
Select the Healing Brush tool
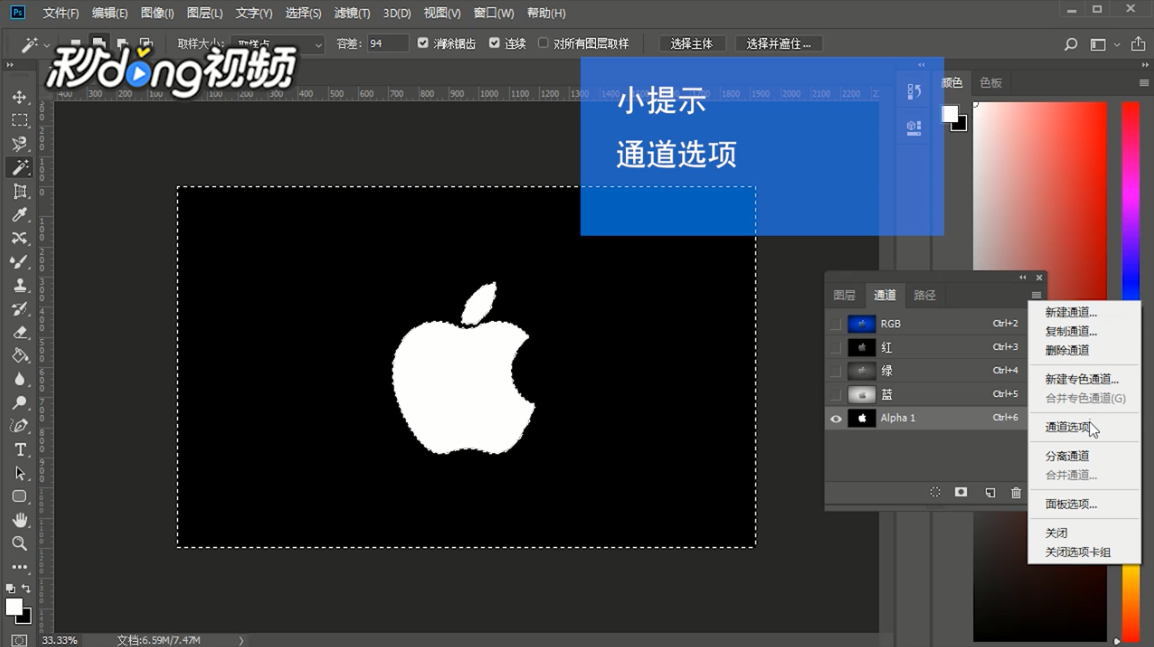pyautogui.click(x=20, y=238)
